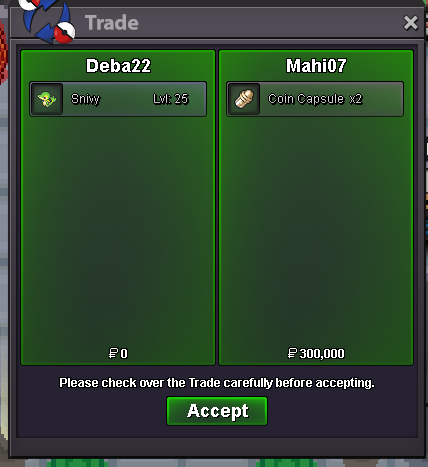This screenshot has width=428, height=467.
Task: Select the Coin Capsule item name
Action: [306, 99]
